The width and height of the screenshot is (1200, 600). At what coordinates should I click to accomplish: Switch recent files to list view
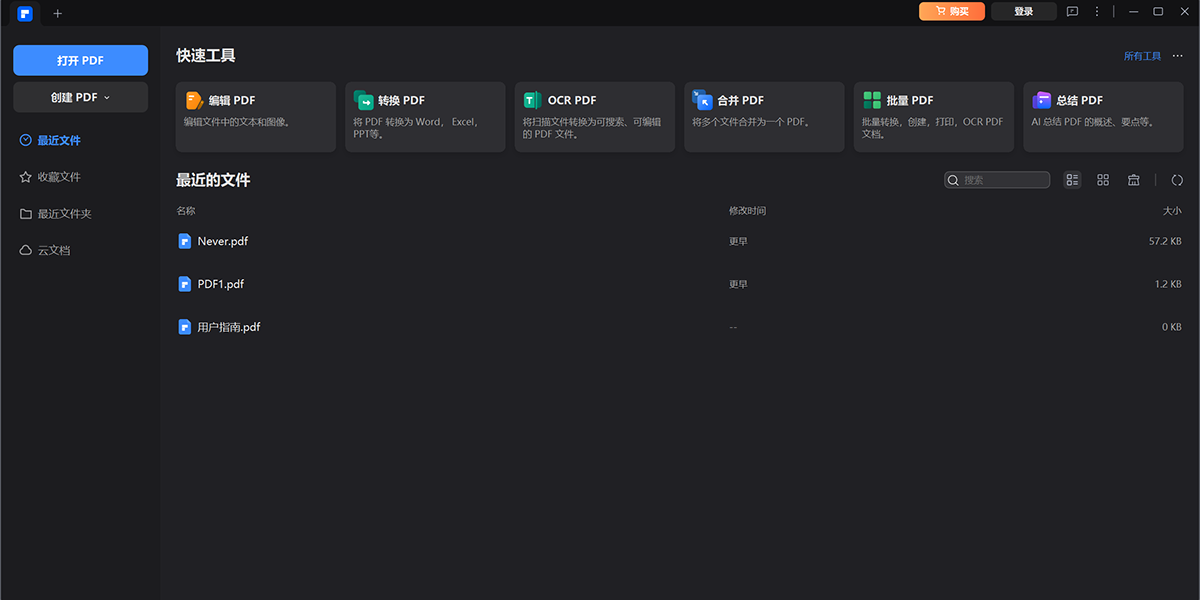(x=1072, y=180)
